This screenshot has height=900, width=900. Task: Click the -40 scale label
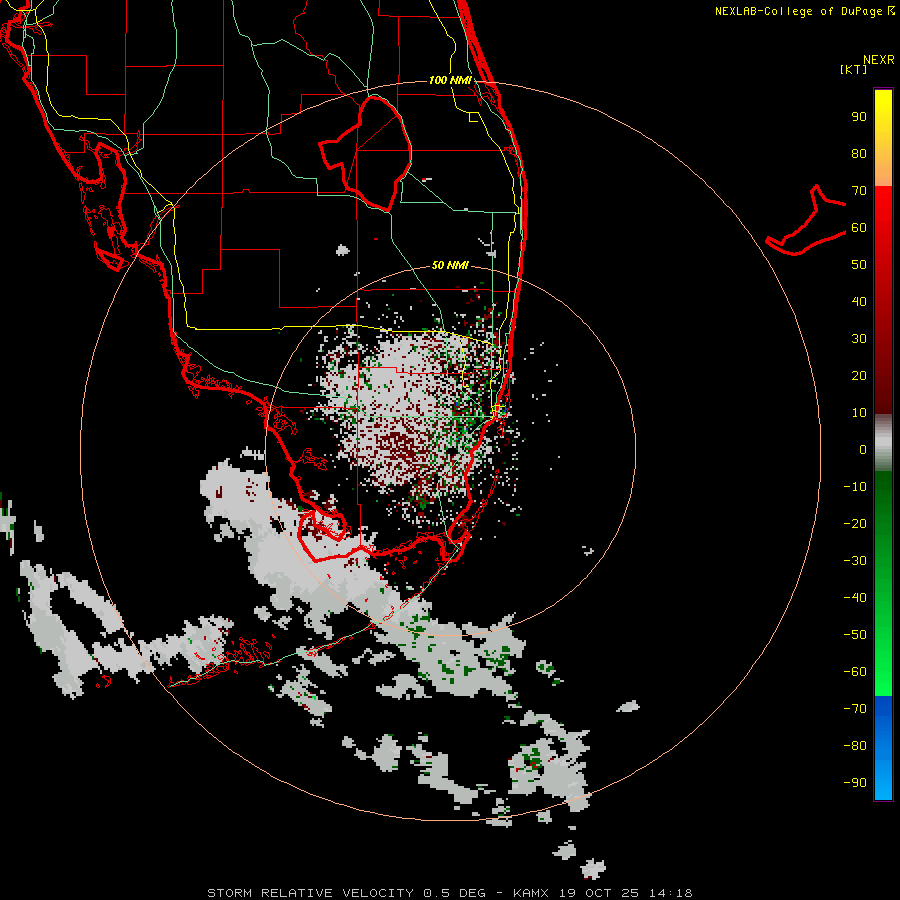point(855,598)
